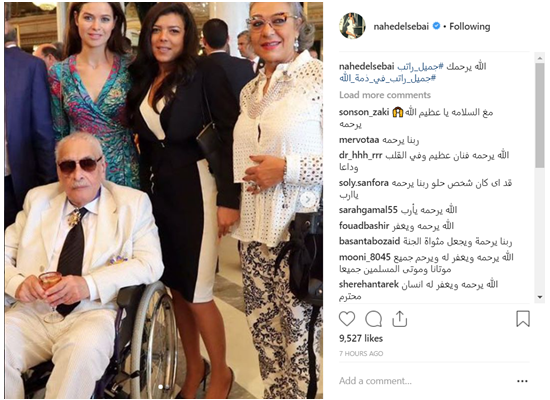
Task: Open more options three-dots menu
Action: click(x=522, y=381)
